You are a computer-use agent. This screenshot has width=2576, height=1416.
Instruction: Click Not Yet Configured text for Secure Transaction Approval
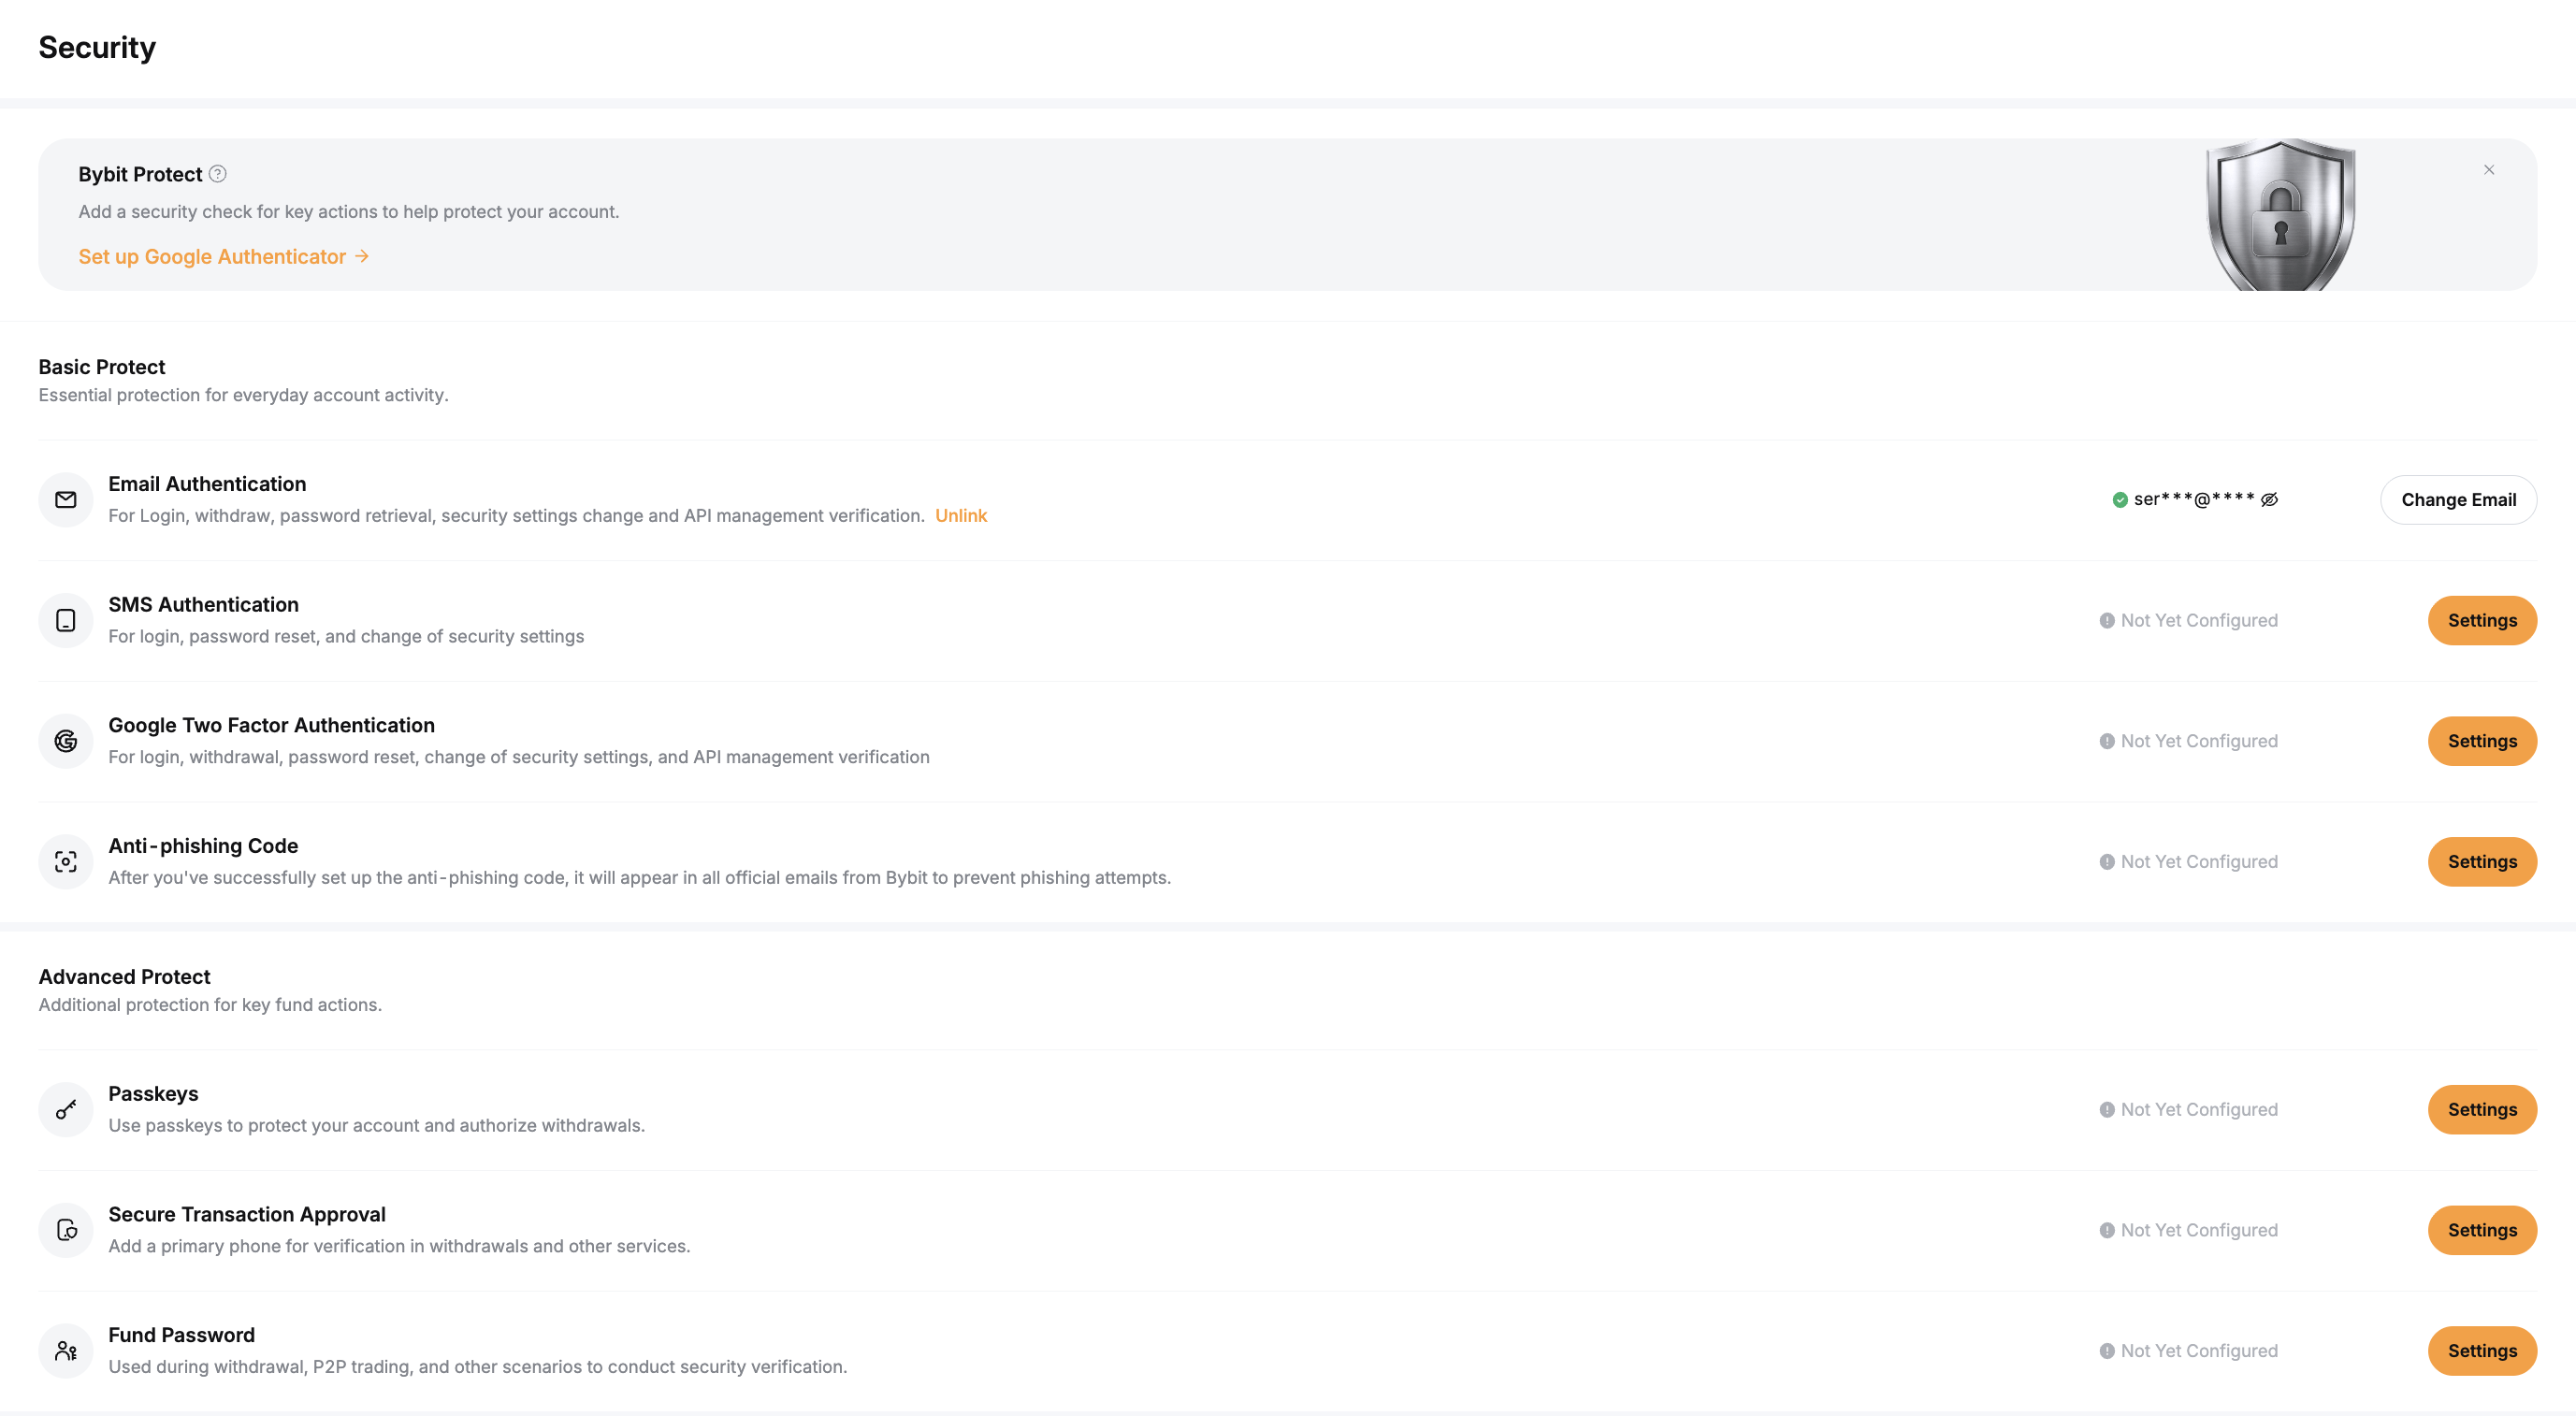2199,1230
